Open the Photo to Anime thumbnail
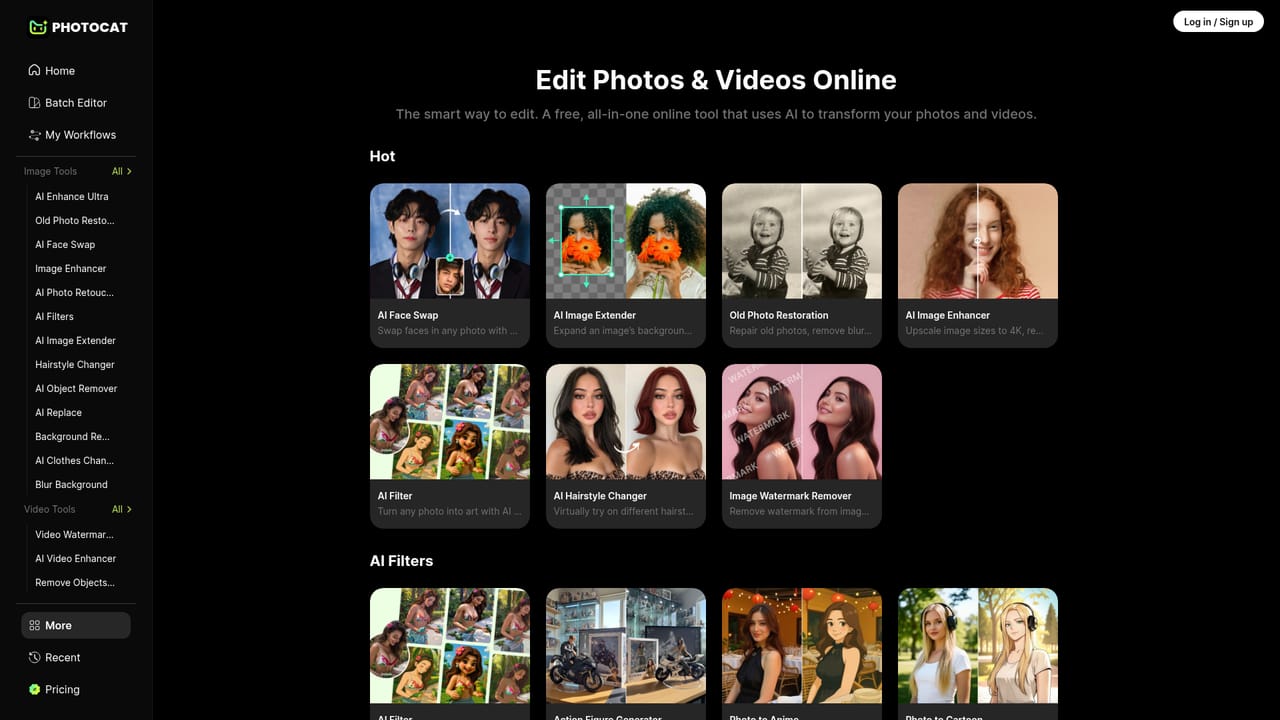Screen dimensions: 1280x720 pos(802,646)
